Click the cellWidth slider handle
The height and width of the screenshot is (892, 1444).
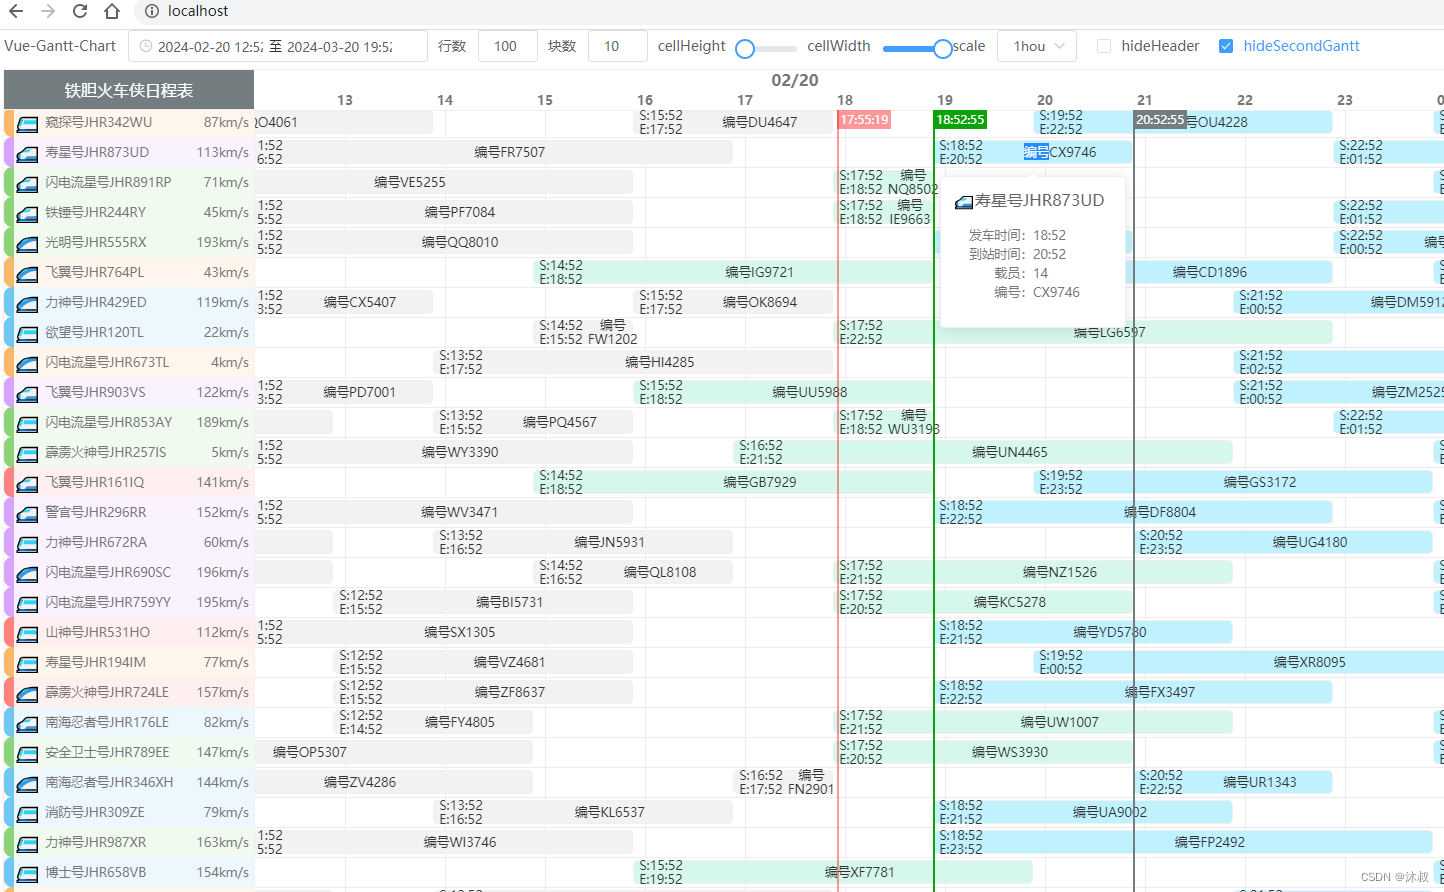(x=942, y=48)
